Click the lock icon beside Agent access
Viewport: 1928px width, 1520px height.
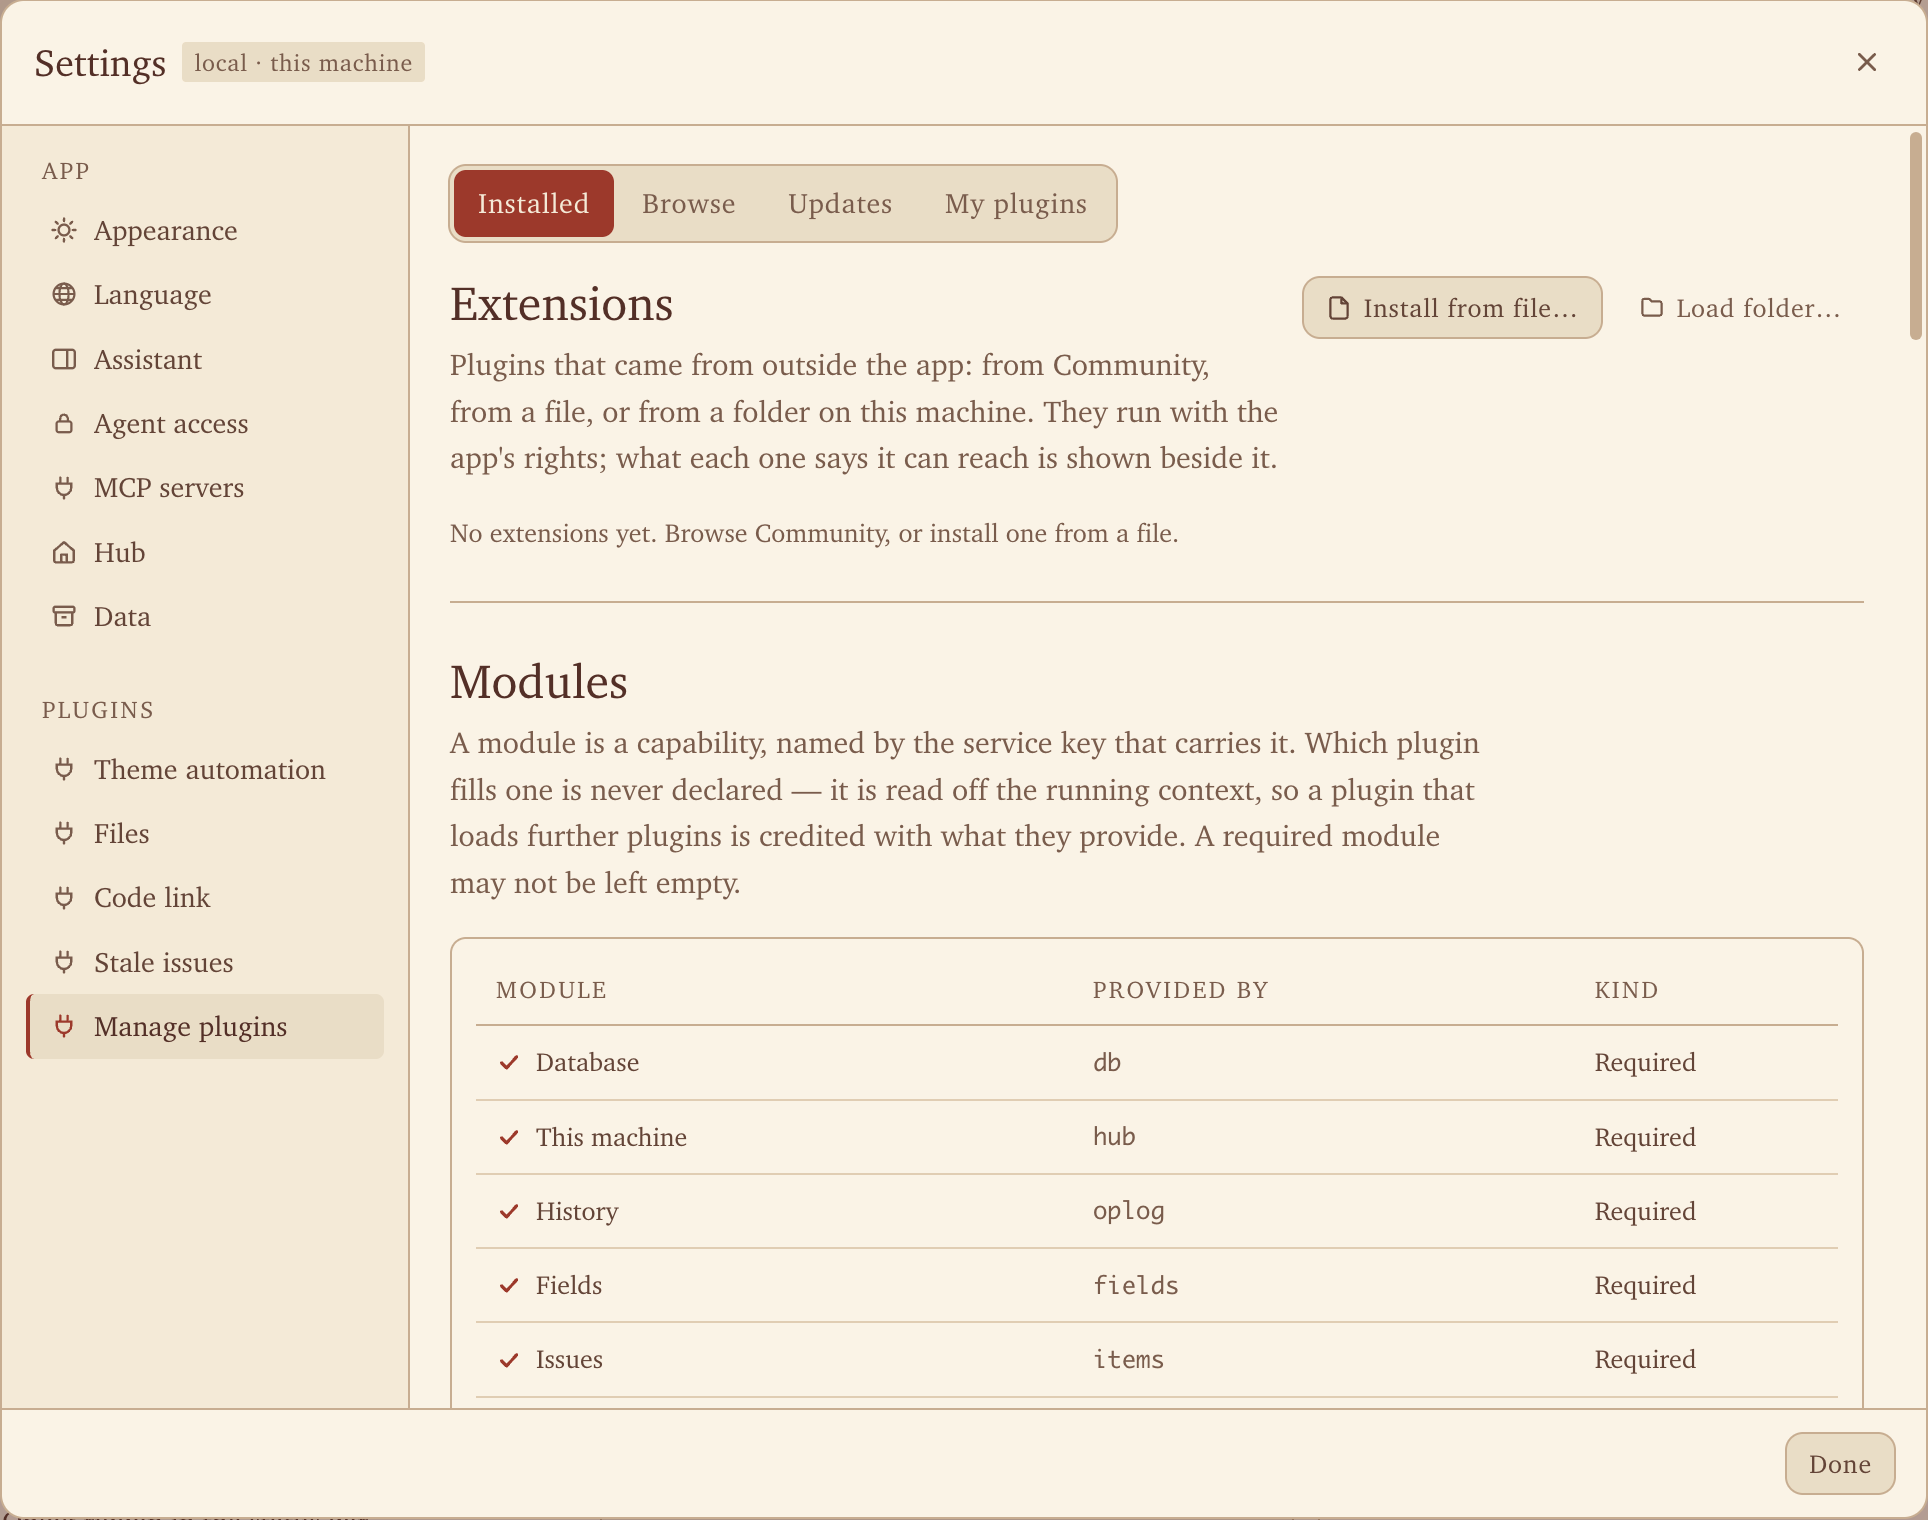[x=64, y=423]
